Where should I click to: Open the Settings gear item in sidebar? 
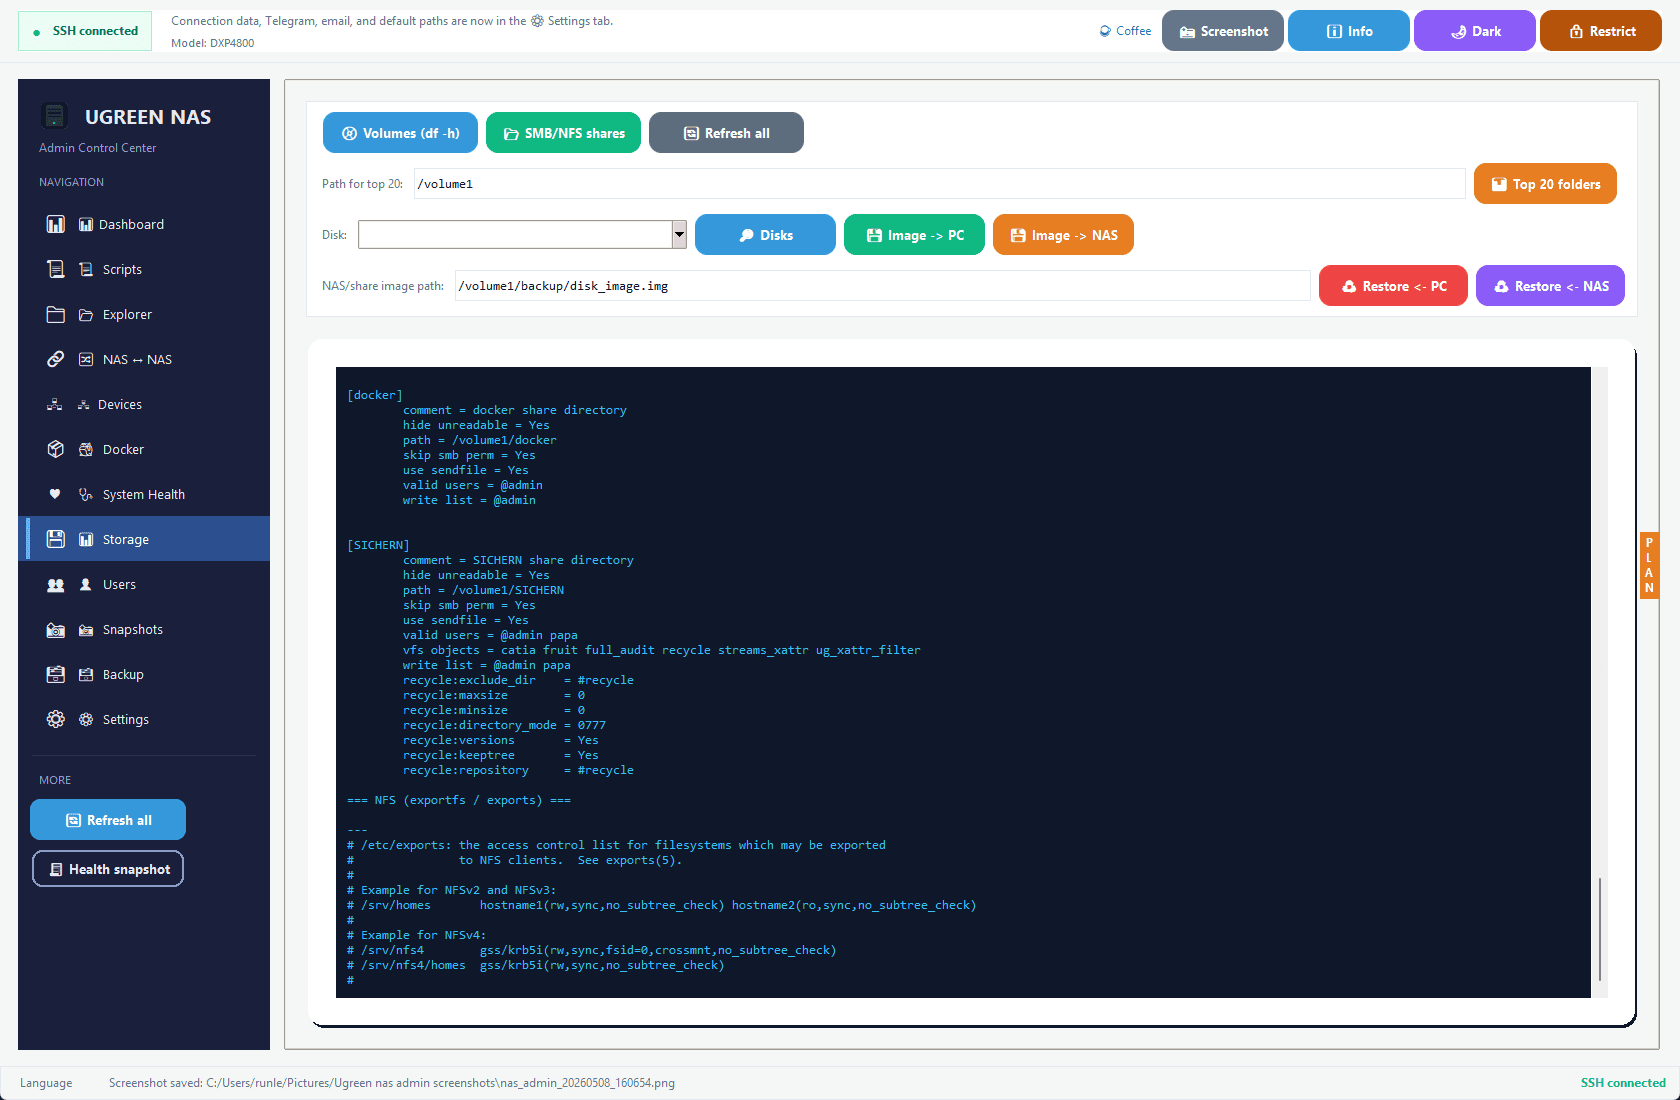click(144, 719)
